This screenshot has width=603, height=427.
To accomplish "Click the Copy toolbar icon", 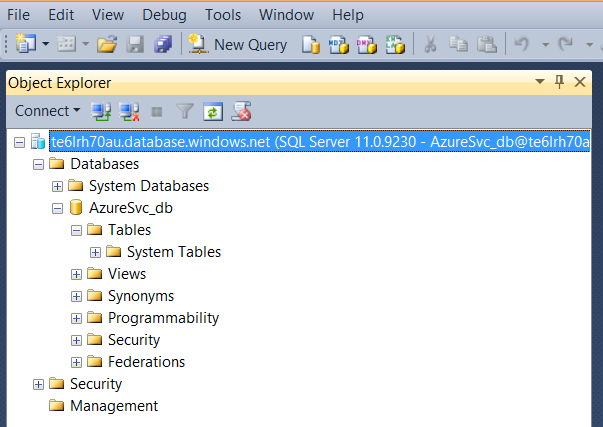I will pos(458,44).
